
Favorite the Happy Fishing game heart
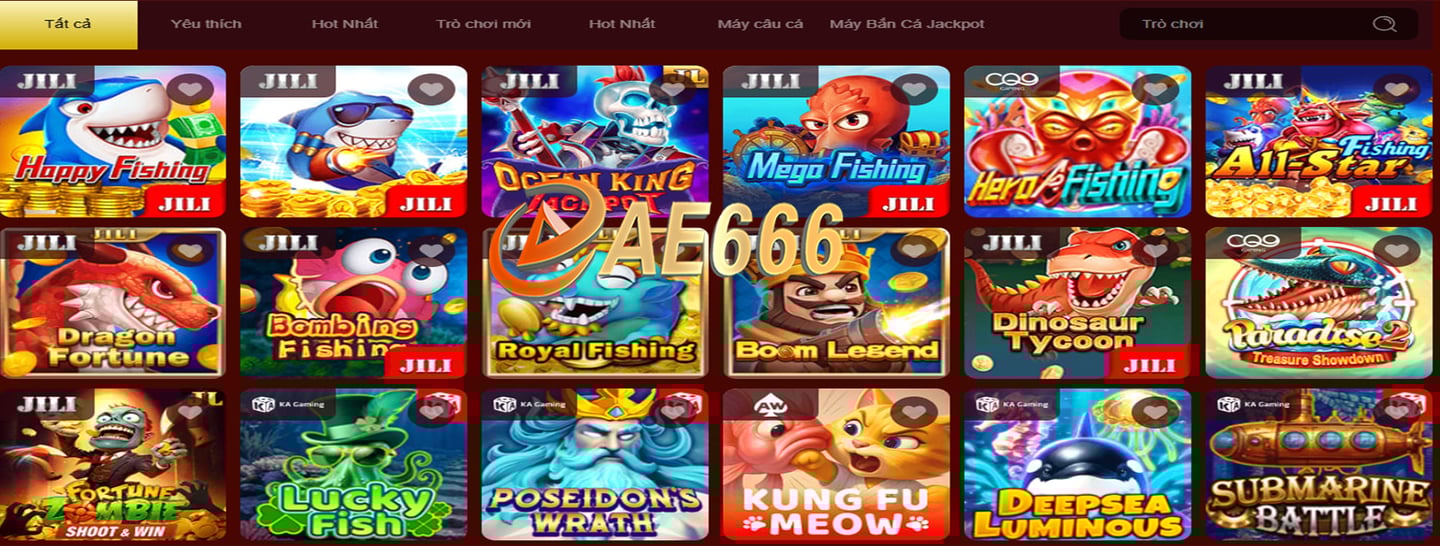(x=189, y=90)
